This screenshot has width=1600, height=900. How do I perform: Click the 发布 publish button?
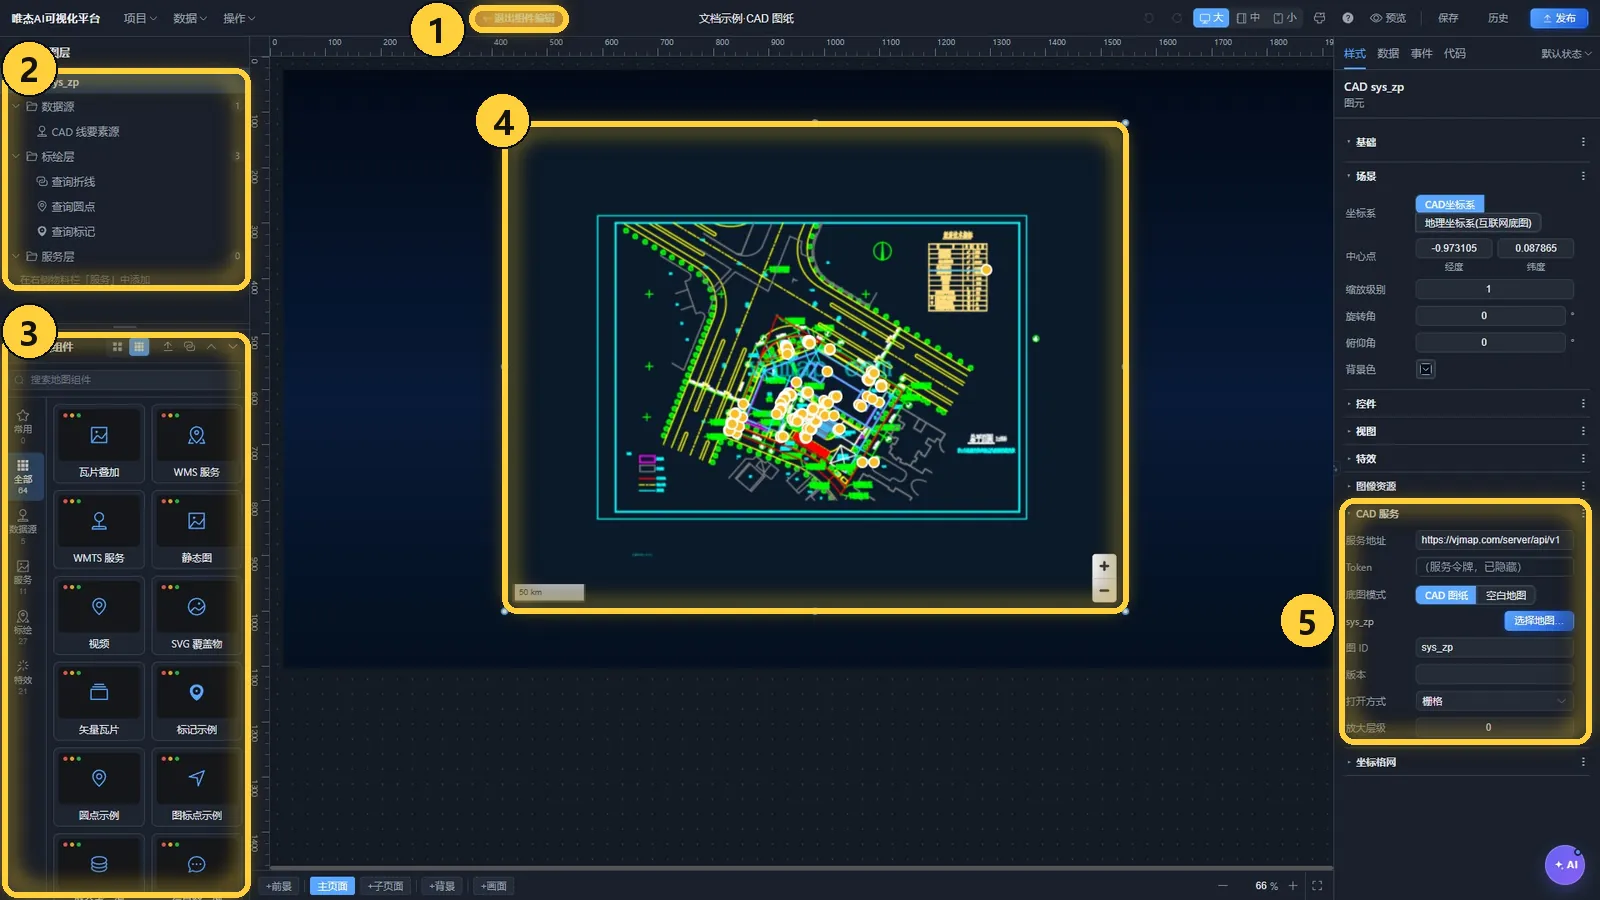(x=1559, y=18)
